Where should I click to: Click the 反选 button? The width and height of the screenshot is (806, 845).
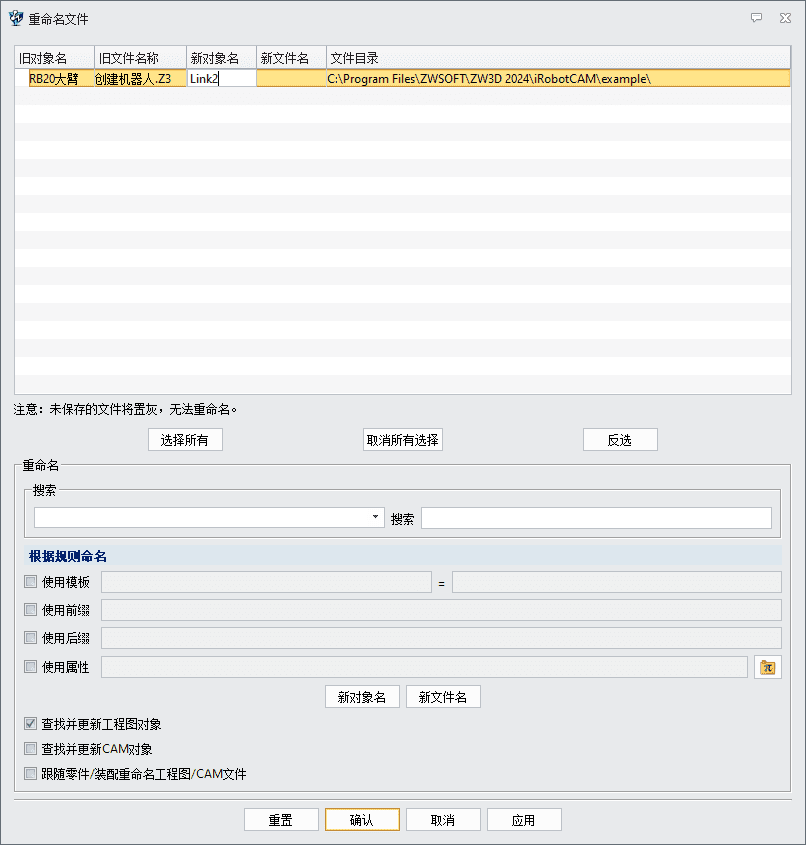pos(620,440)
